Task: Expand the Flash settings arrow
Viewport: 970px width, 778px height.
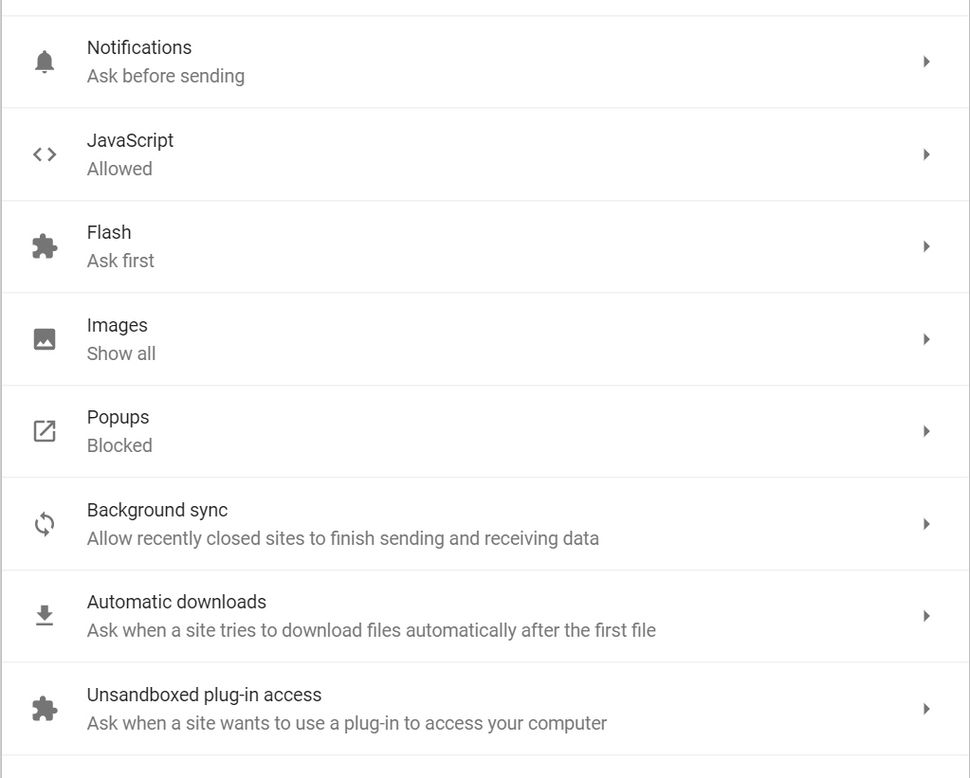Action: (x=925, y=246)
